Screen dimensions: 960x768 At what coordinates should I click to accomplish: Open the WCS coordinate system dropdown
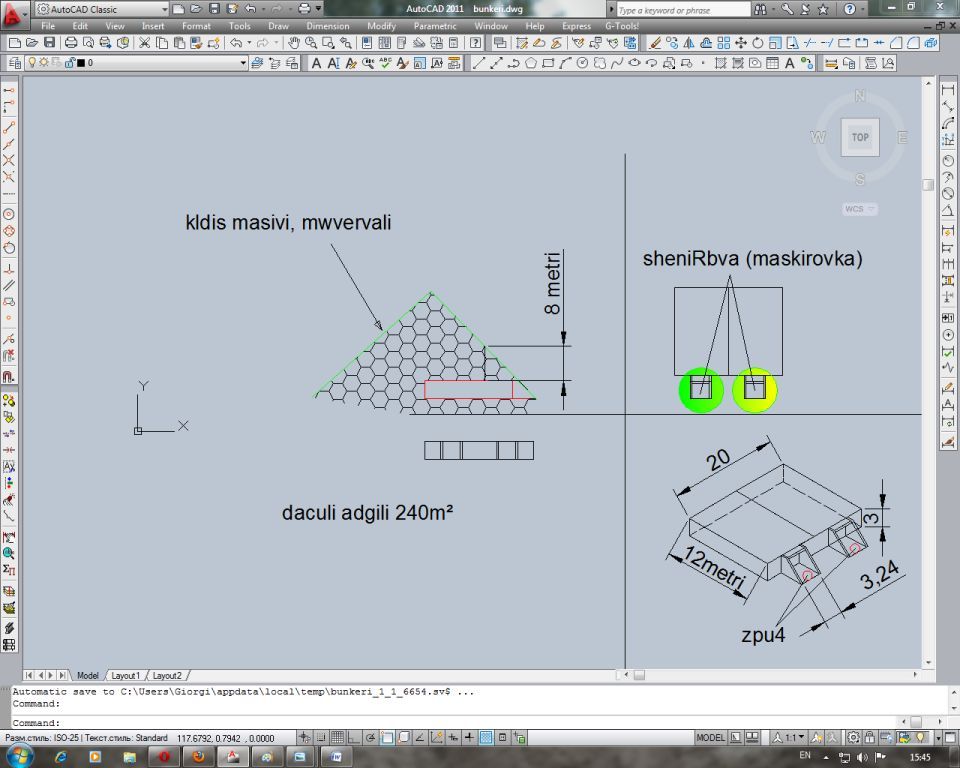point(860,209)
